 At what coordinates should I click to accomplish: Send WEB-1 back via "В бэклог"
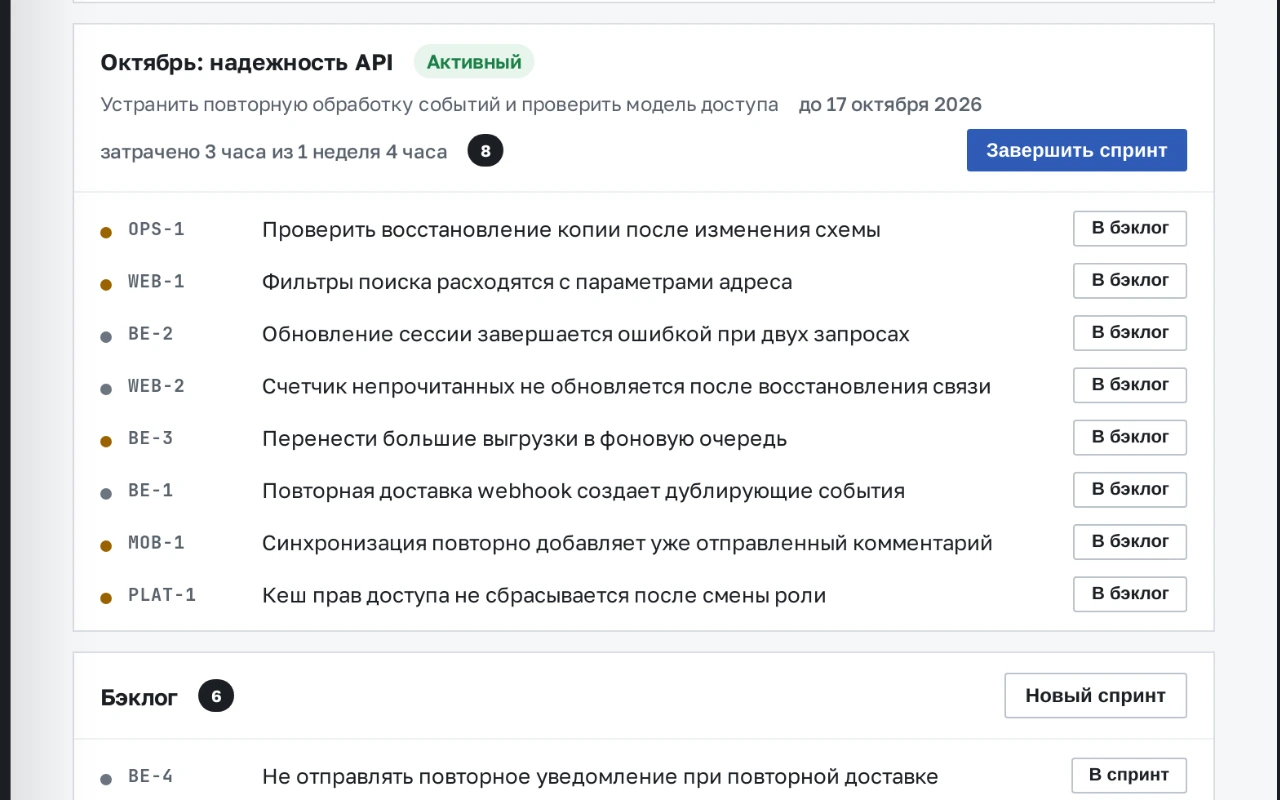(x=1130, y=280)
